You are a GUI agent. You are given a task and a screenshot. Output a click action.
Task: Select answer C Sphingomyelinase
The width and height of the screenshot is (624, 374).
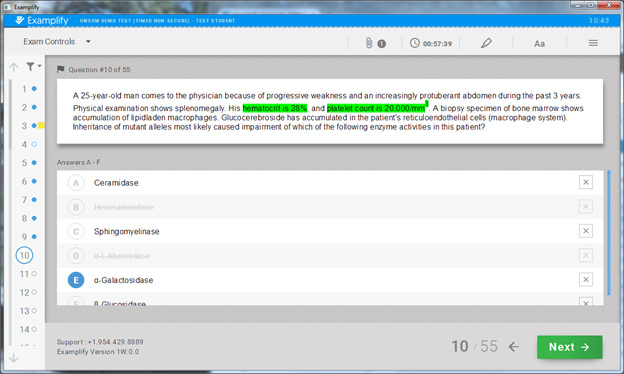(x=76, y=231)
